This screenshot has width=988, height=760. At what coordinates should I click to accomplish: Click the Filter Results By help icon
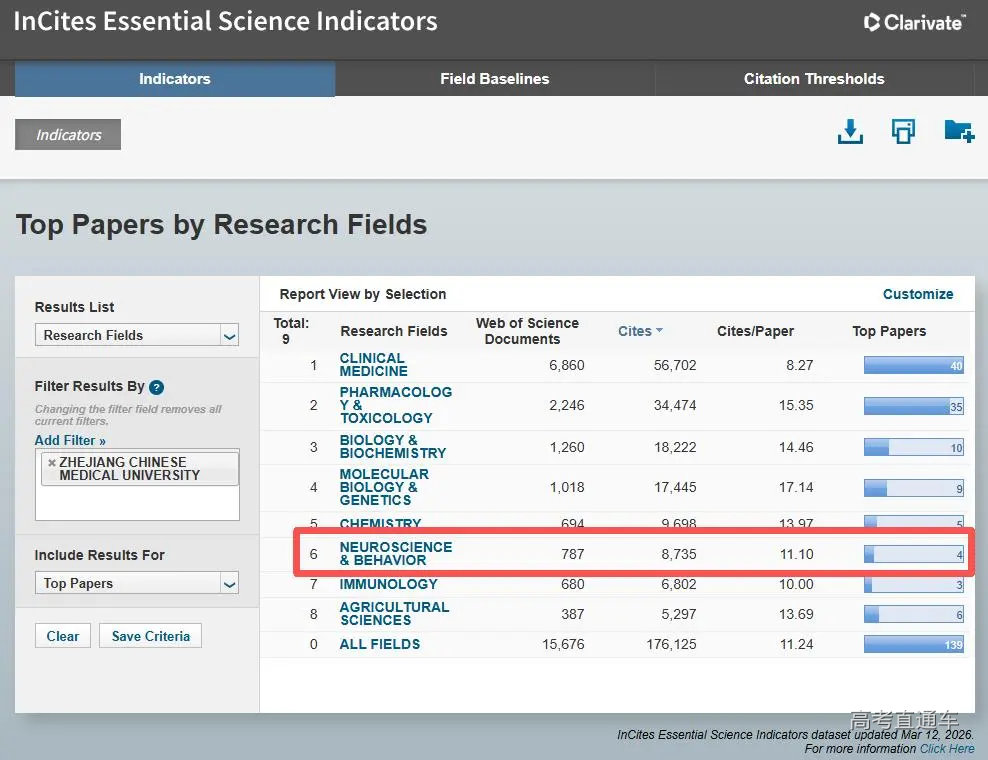coord(156,387)
